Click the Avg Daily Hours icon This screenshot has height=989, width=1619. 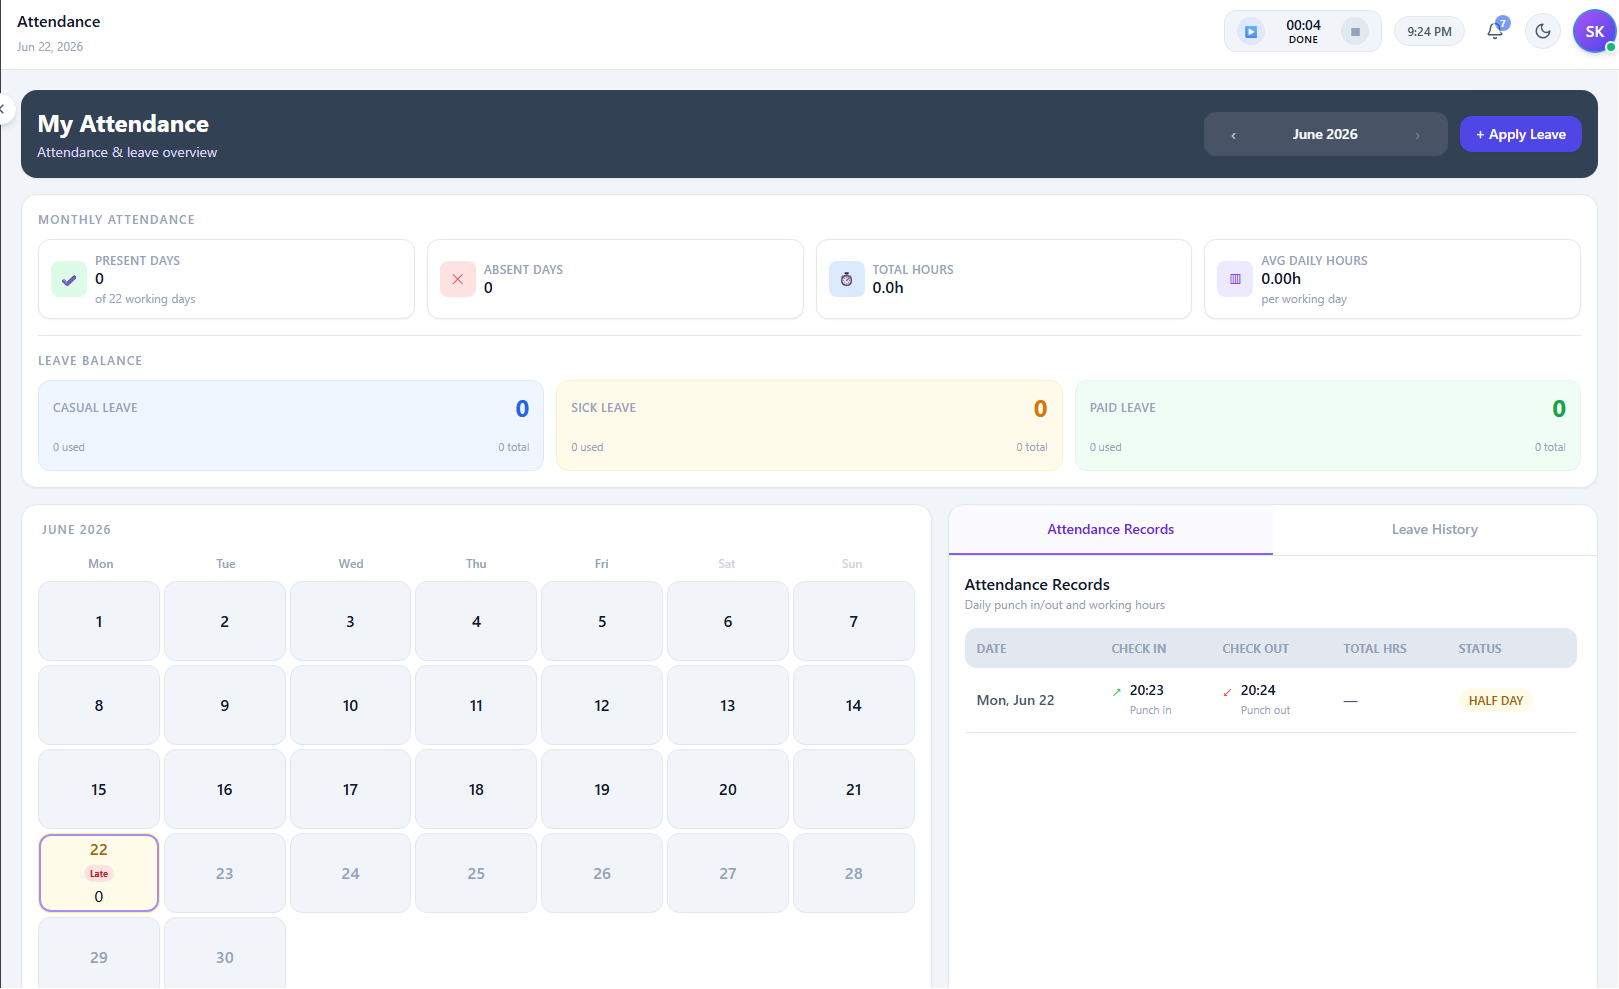pos(1235,279)
